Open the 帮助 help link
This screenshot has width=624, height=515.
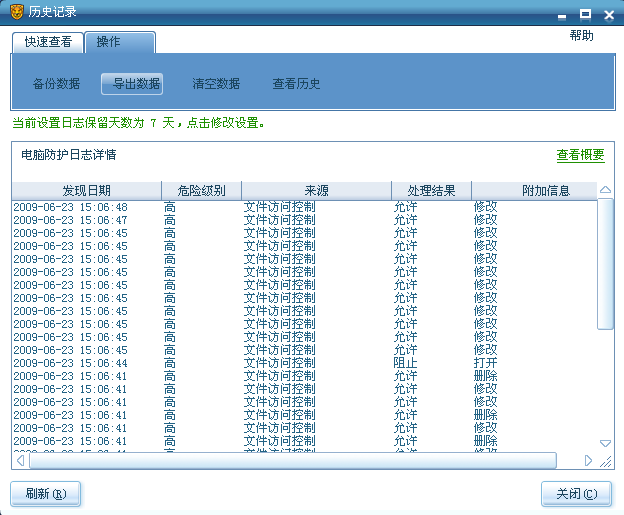point(581,35)
